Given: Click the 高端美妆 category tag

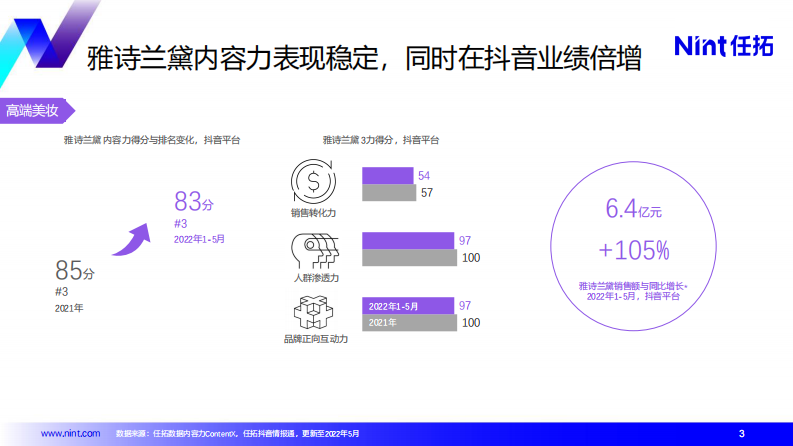Looking at the screenshot, I should click(36, 110).
